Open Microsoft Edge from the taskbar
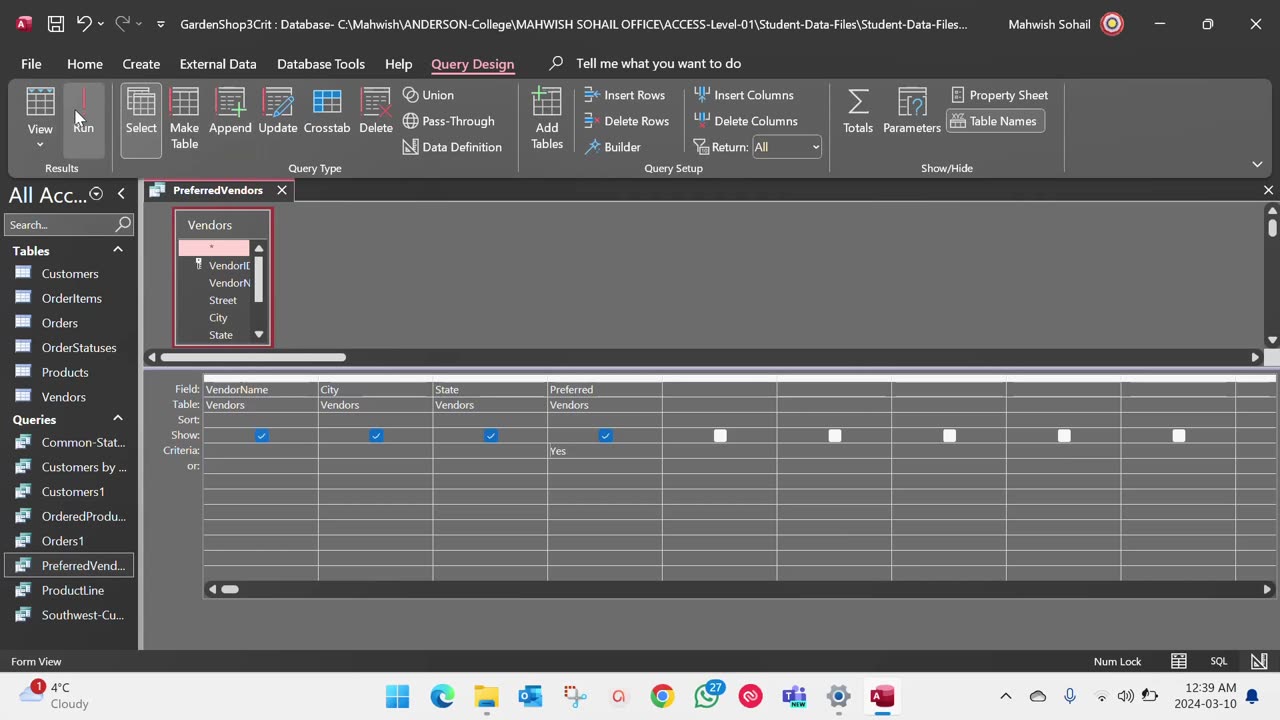Viewport: 1280px width, 720px height. [x=442, y=696]
